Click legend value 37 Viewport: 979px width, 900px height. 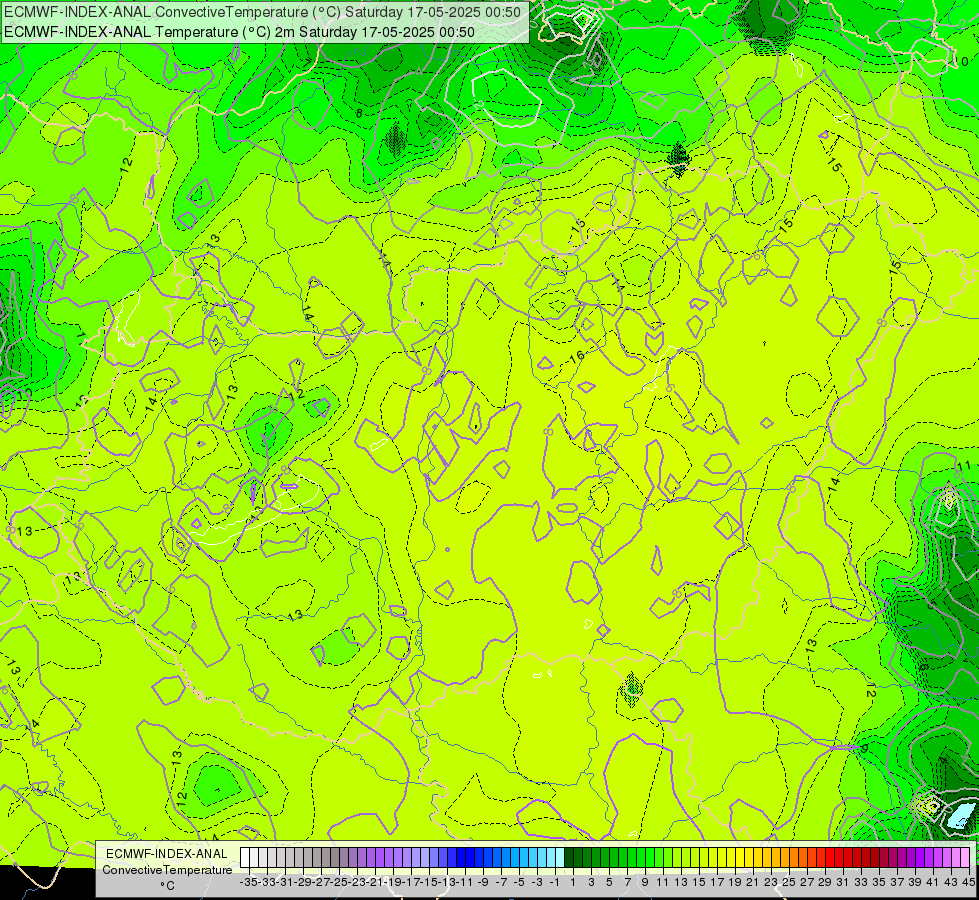coord(897,882)
